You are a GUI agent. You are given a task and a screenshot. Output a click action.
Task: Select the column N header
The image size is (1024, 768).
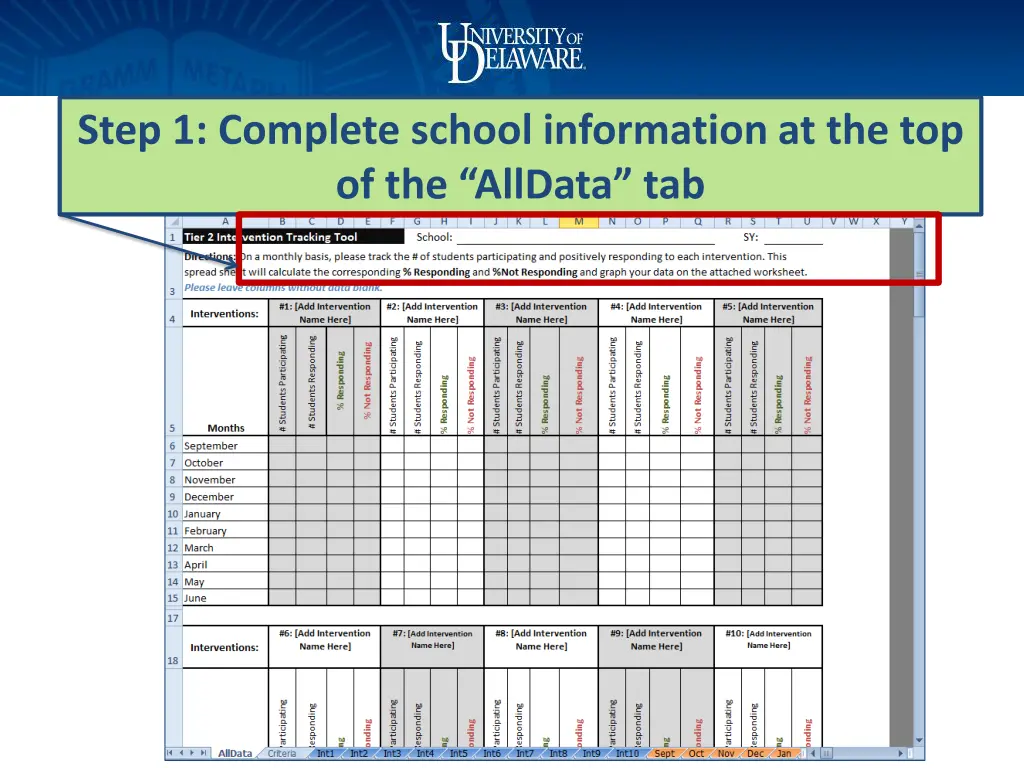point(612,221)
